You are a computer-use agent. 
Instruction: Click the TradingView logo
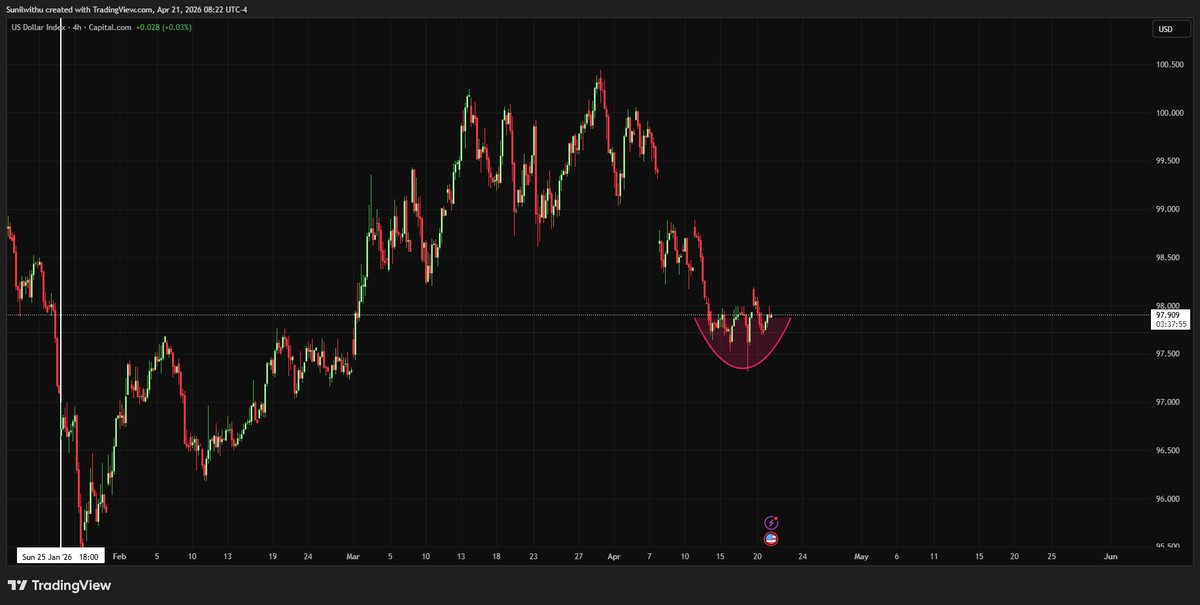[60, 585]
